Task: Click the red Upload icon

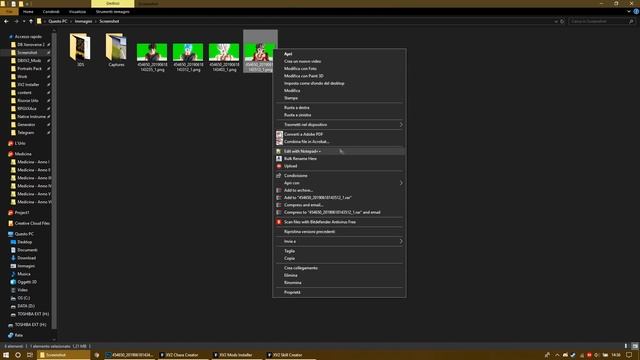Action: 279,166
